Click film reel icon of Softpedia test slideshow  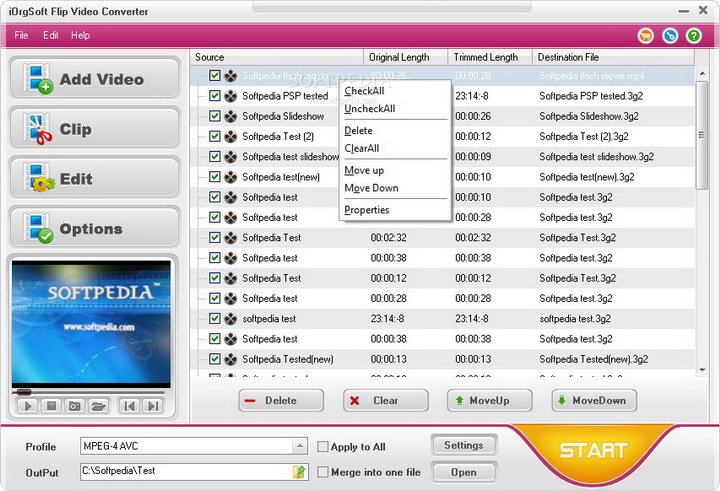point(231,156)
